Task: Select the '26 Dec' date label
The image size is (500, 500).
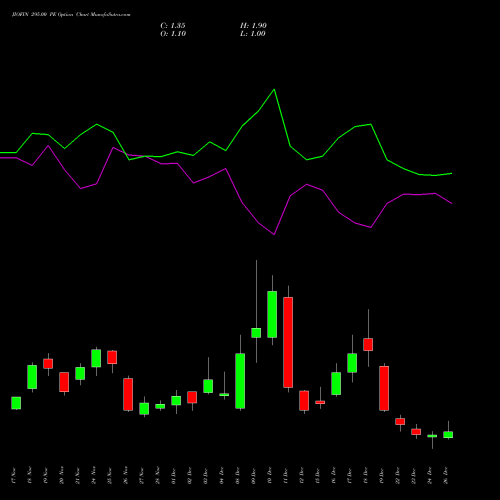Action: click(446, 476)
